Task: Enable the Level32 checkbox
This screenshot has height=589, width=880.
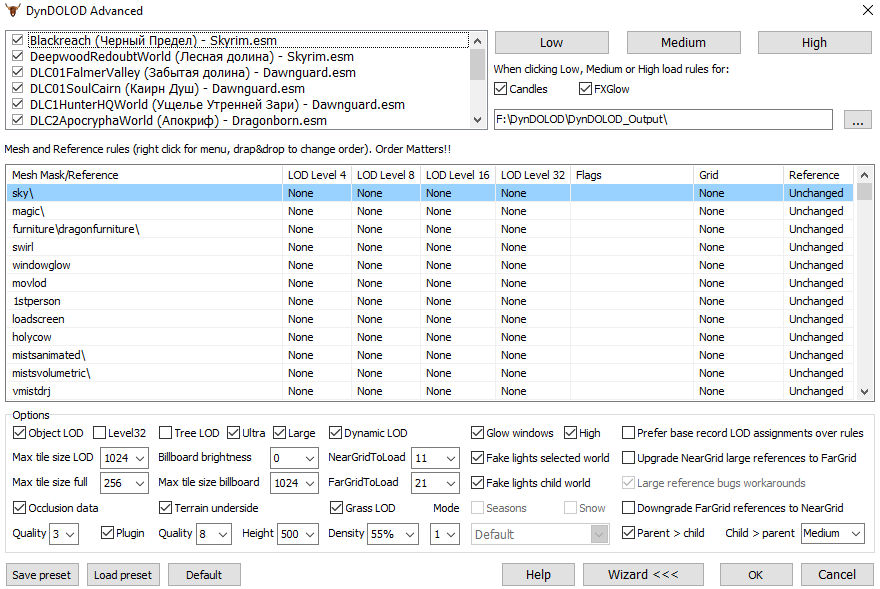Action: [99, 433]
